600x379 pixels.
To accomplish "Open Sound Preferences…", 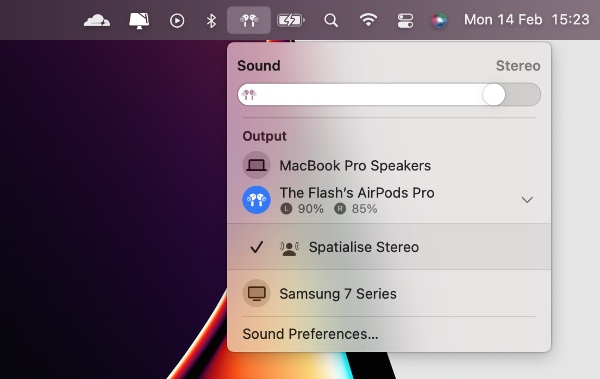I will point(310,334).
